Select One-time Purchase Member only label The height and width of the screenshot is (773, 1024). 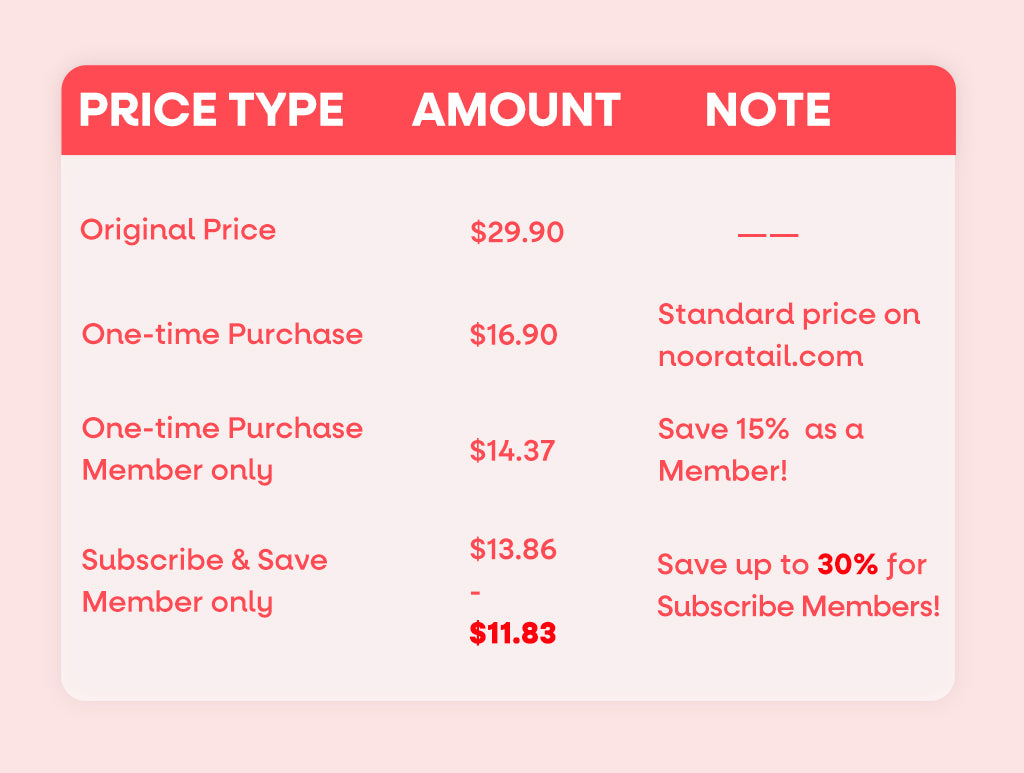click(222, 449)
